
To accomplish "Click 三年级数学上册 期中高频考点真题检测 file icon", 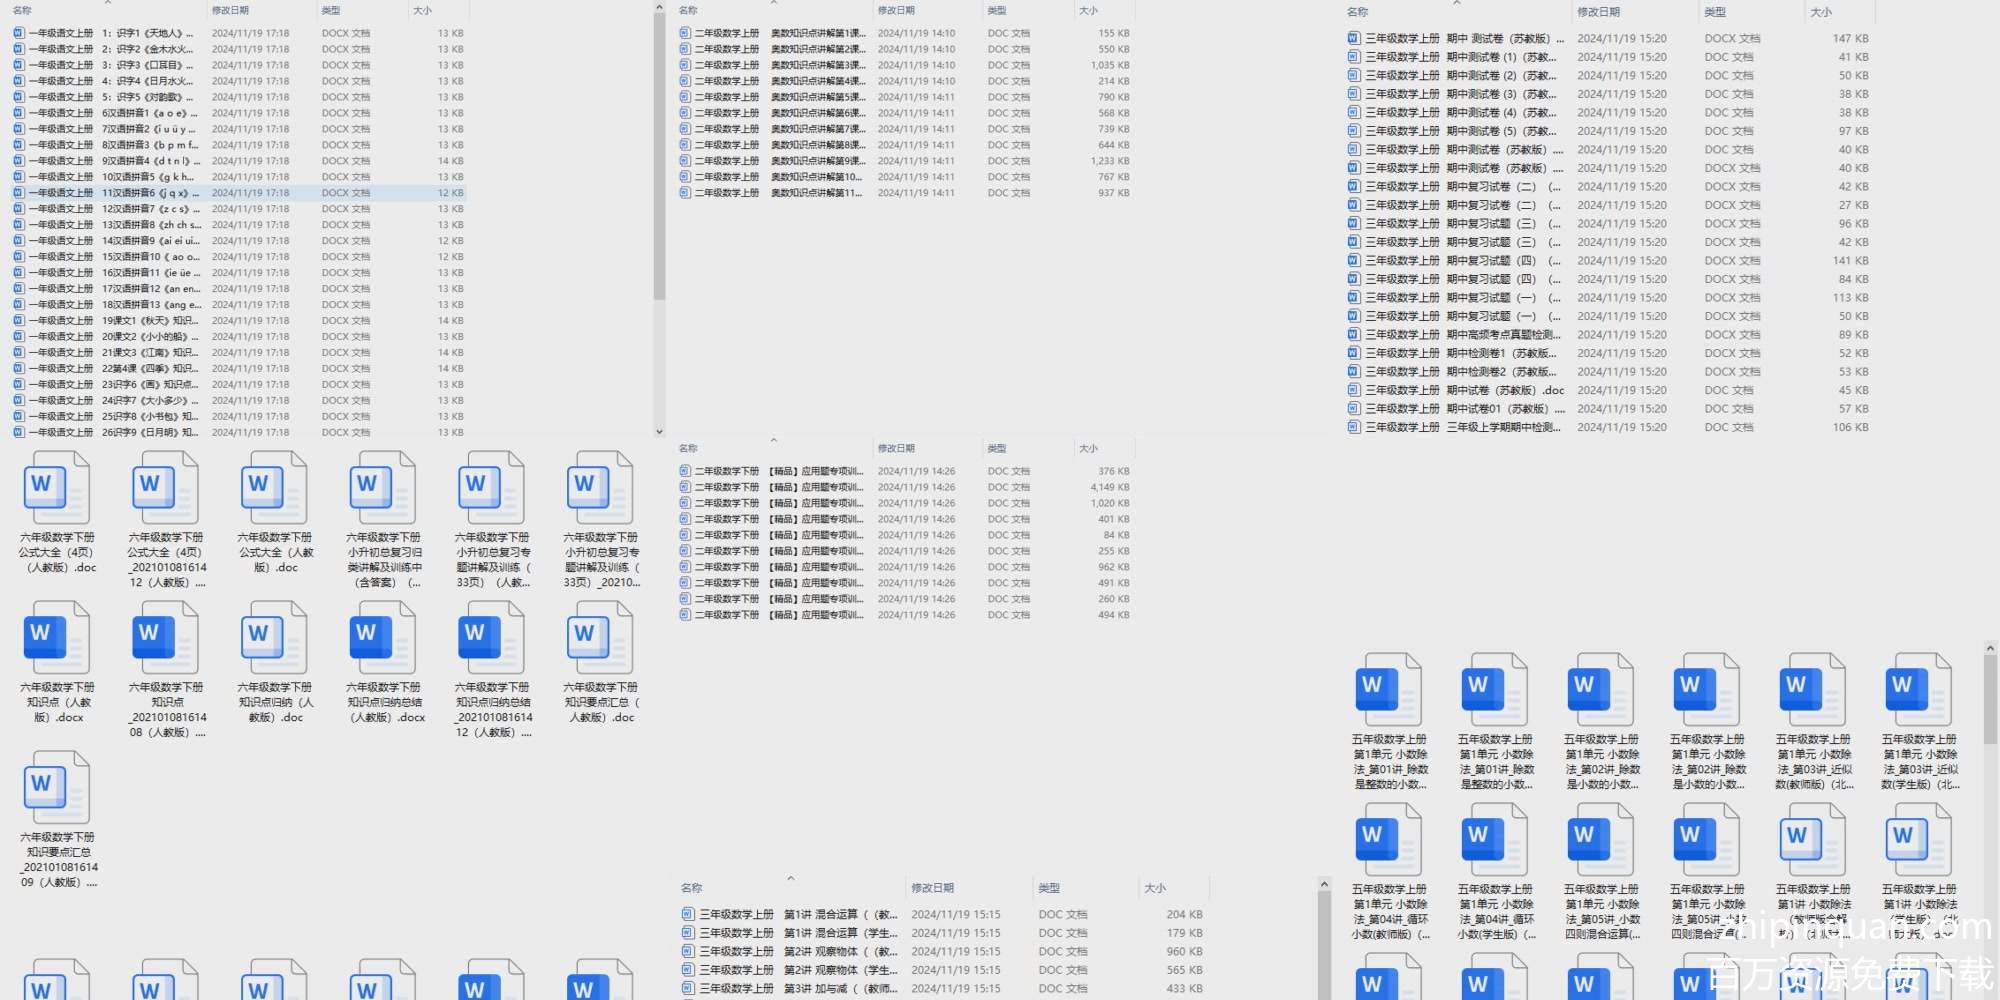I will tap(1353, 335).
